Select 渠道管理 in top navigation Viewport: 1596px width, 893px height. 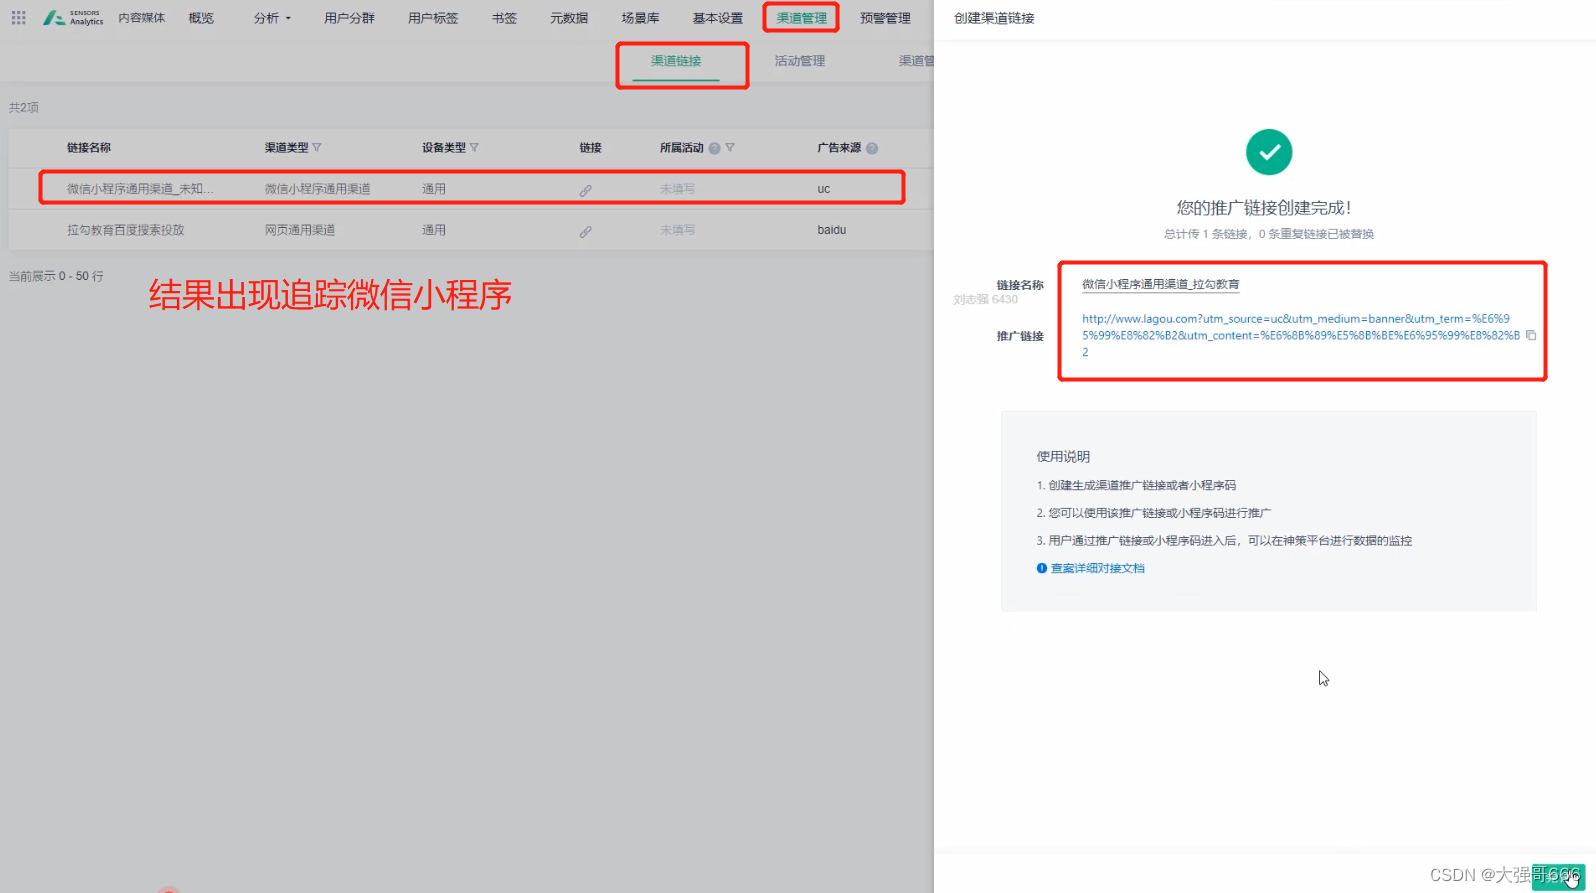802,18
